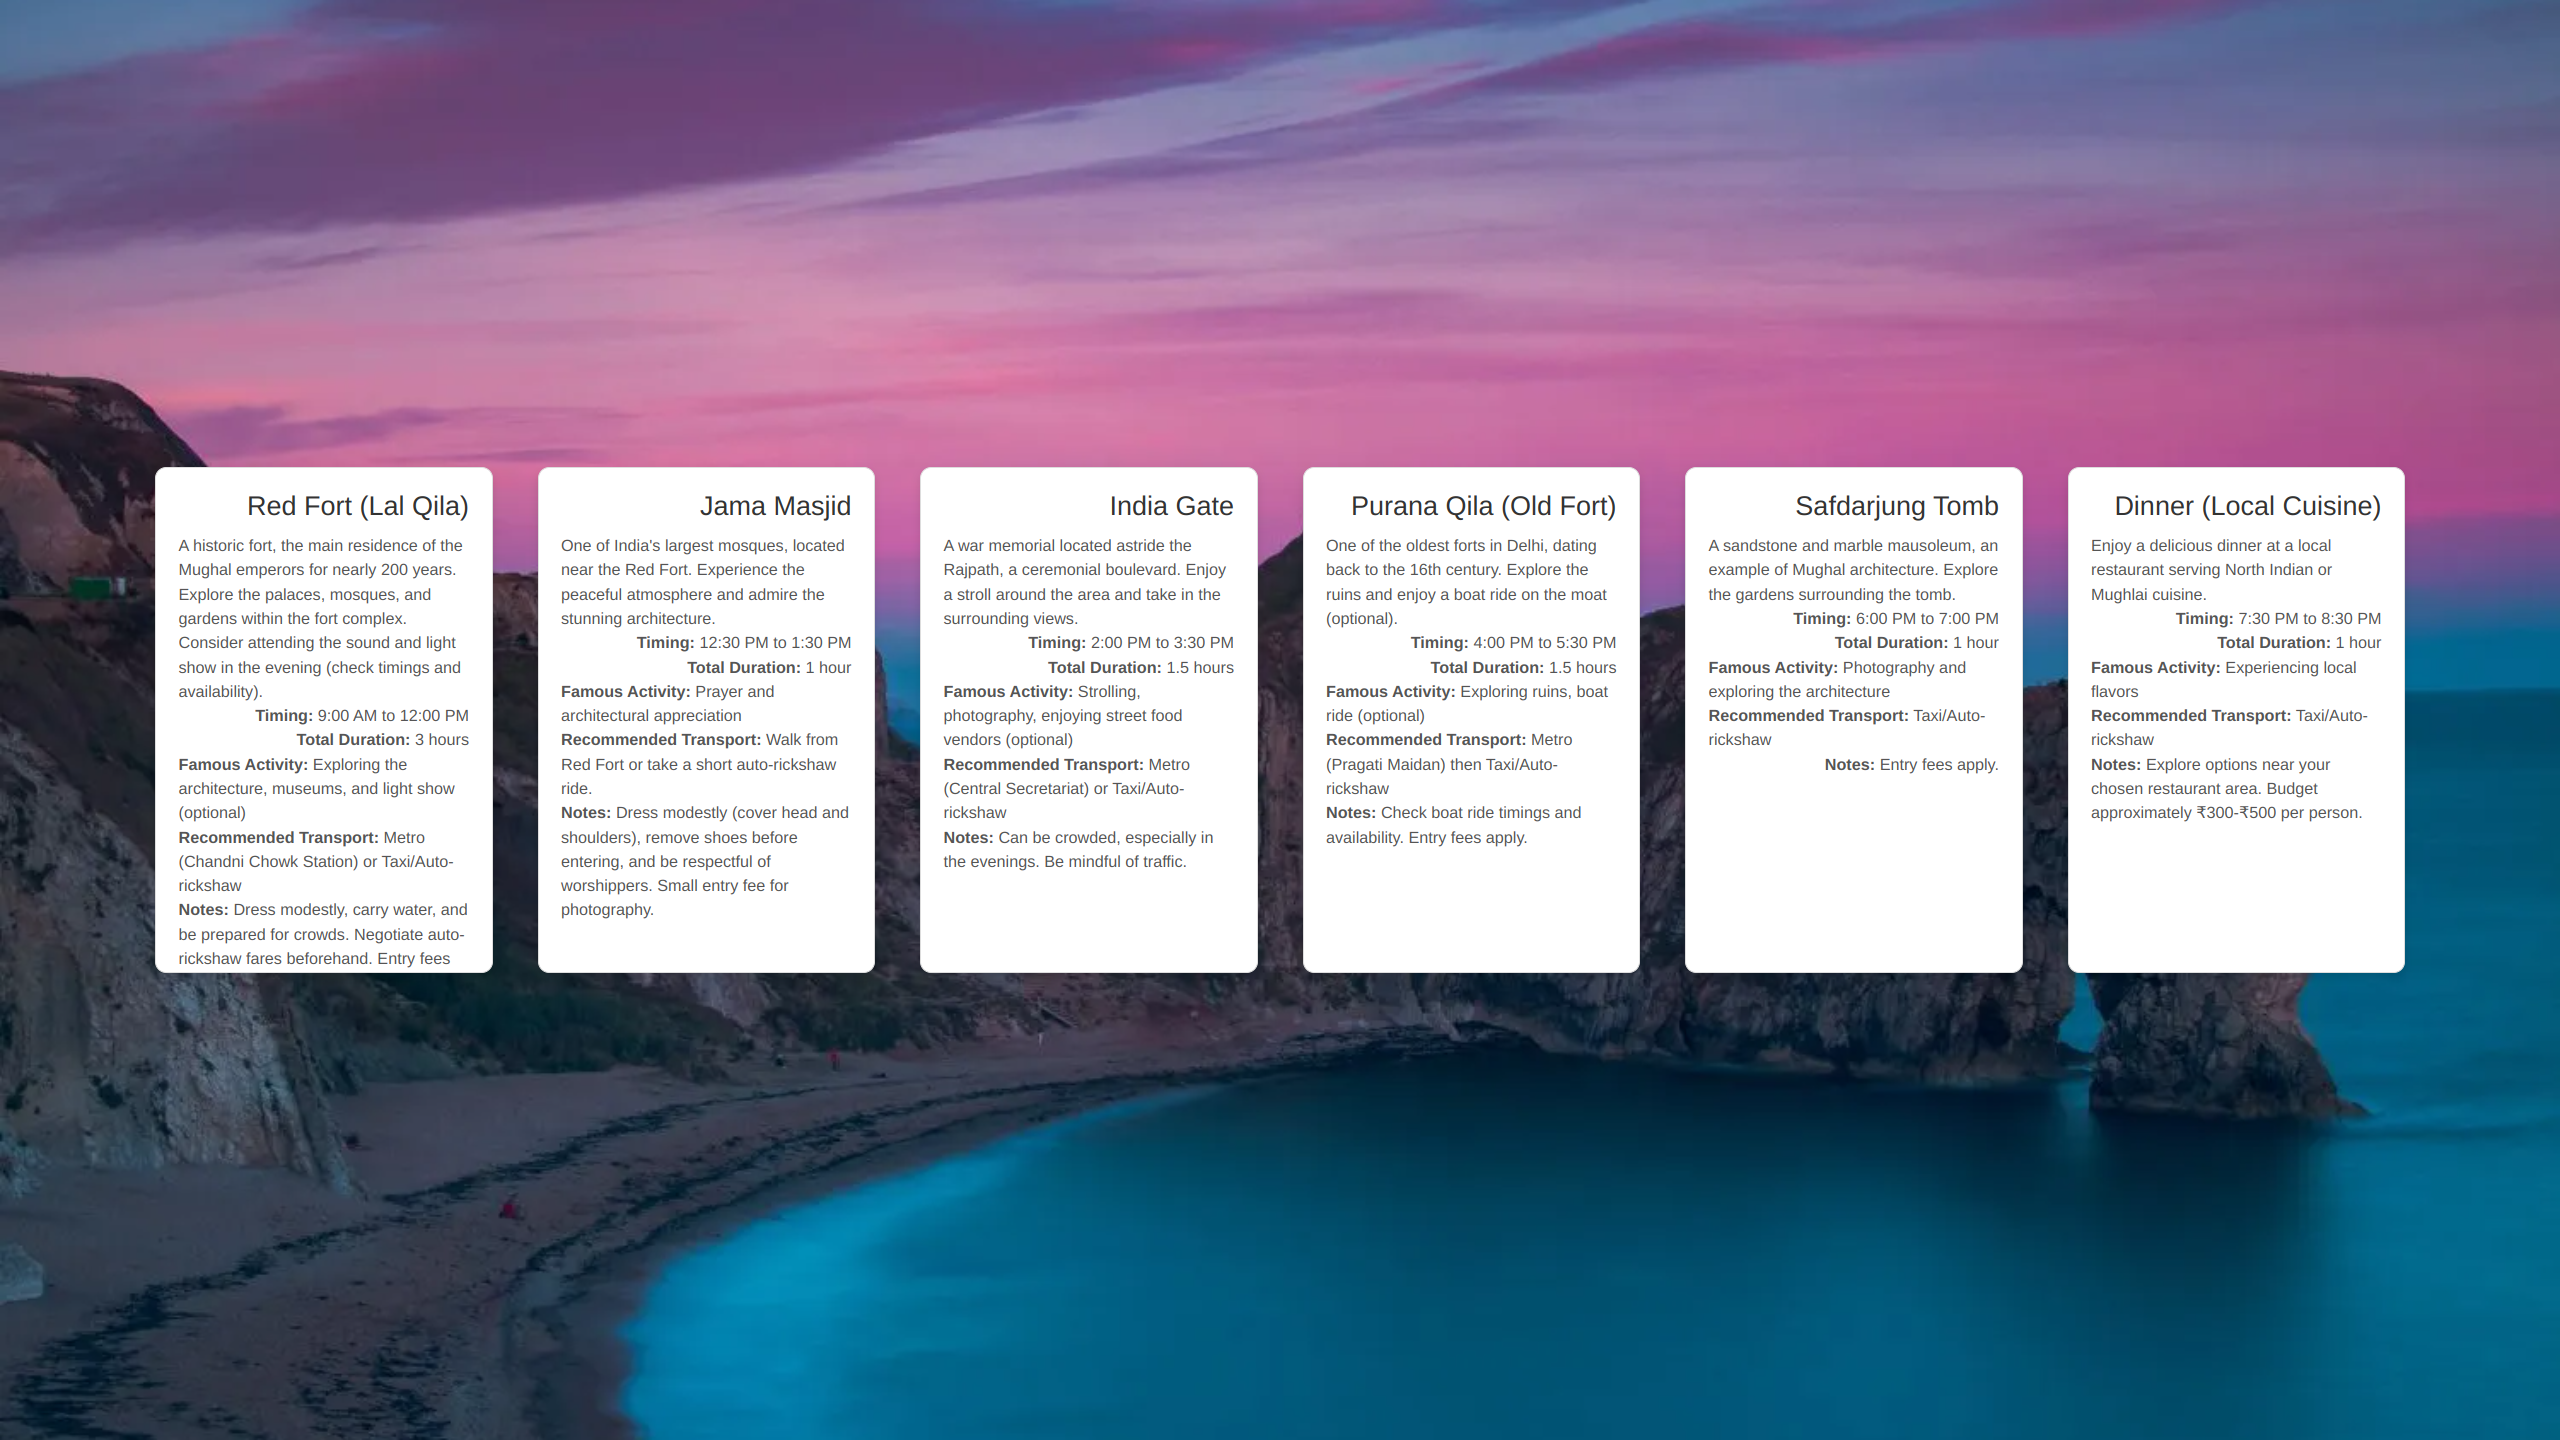Click Red Fort Total Duration 3 hours
The height and width of the screenshot is (1440, 2560).
click(382, 739)
